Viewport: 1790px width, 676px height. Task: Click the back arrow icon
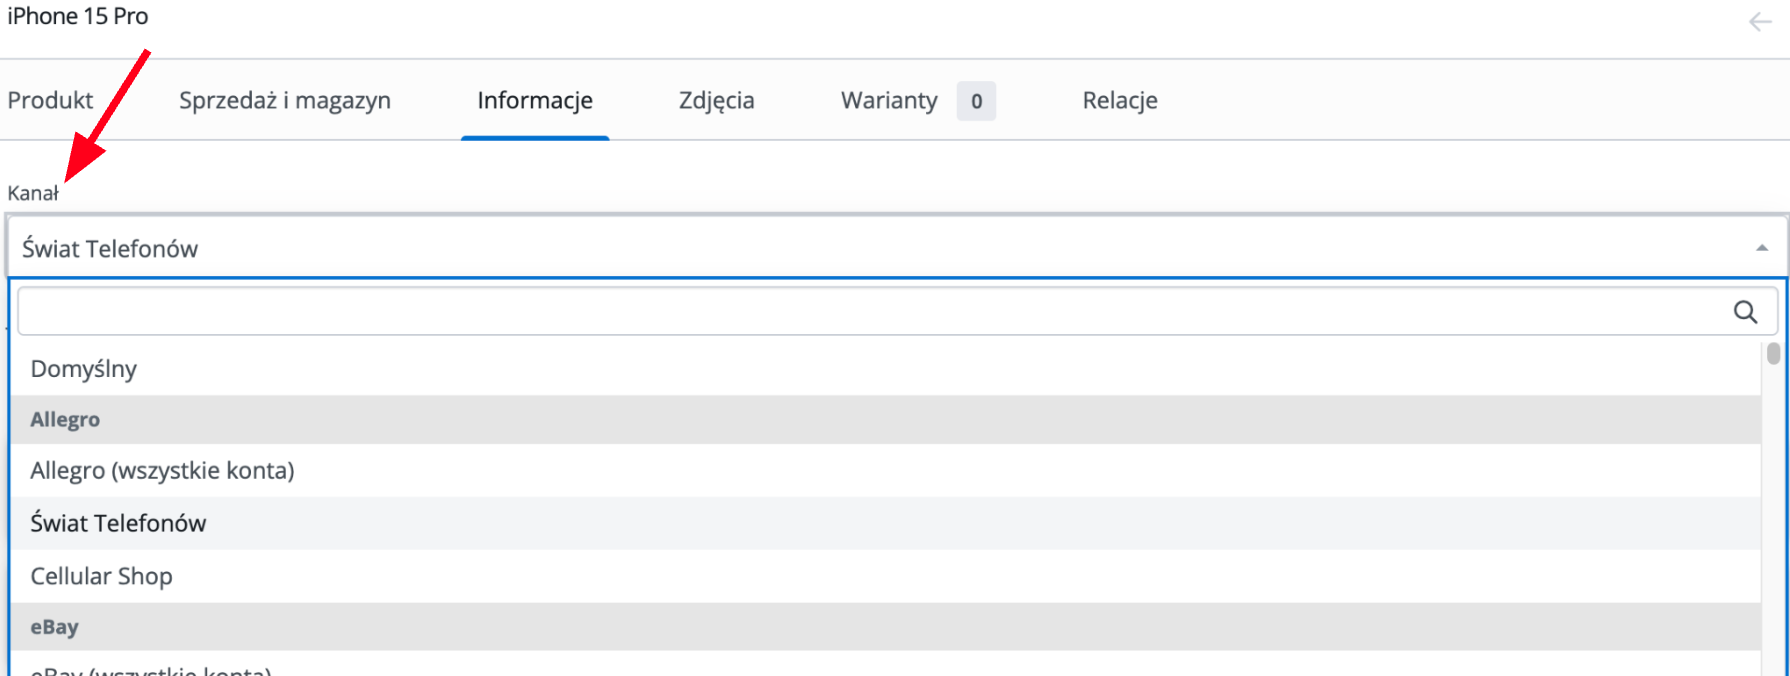pos(1760,21)
